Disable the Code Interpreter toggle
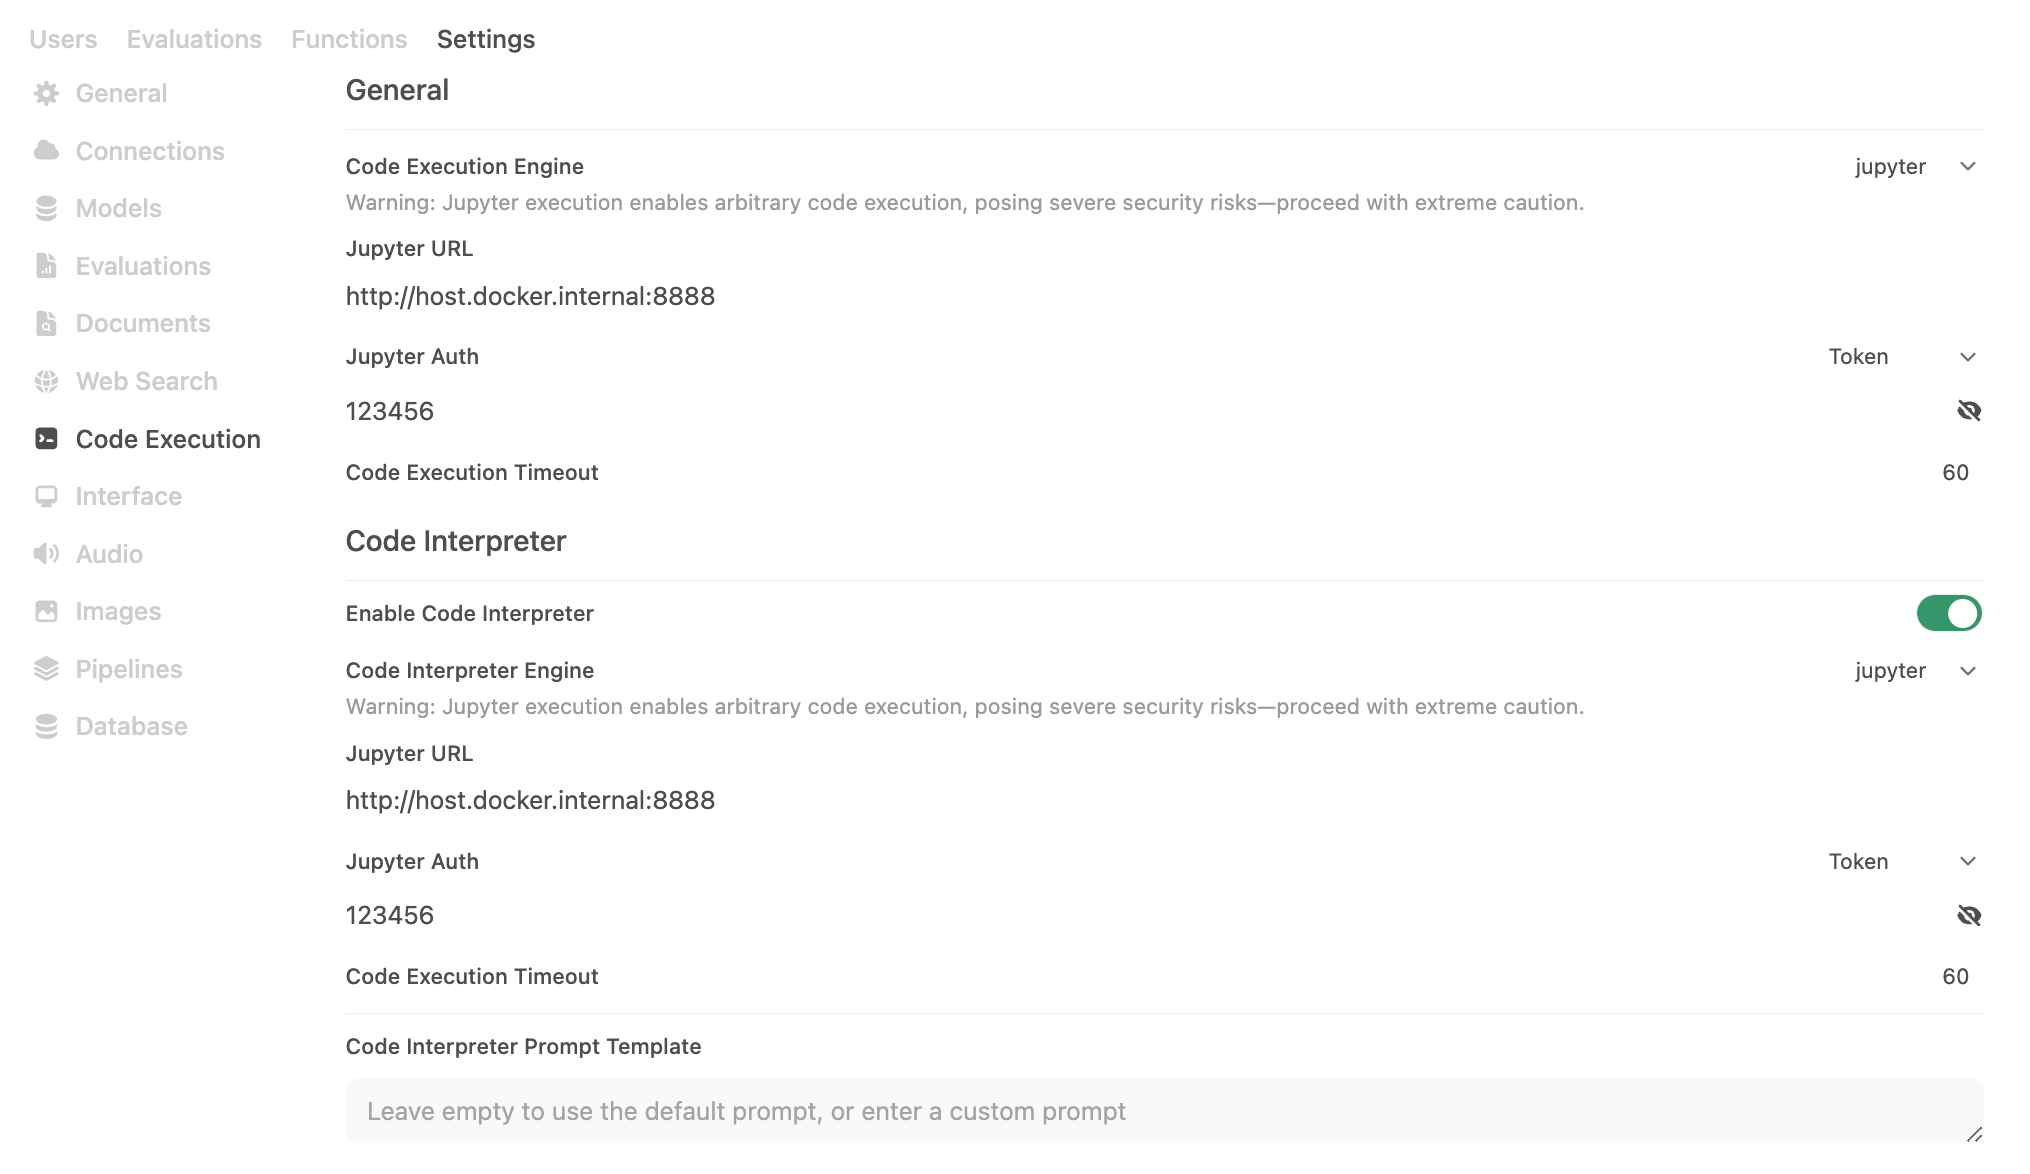Image resolution: width=2030 pixels, height=1174 pixels. pos(1948,613)
